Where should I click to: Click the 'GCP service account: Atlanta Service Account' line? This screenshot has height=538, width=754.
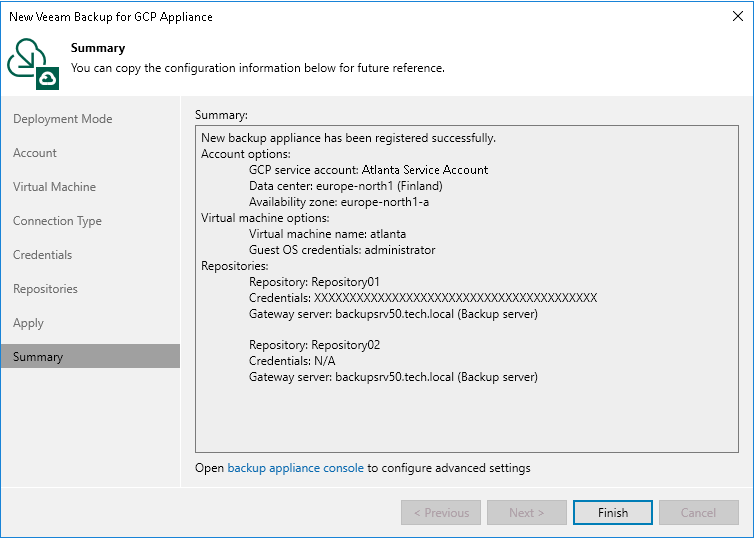pos(368,170)
